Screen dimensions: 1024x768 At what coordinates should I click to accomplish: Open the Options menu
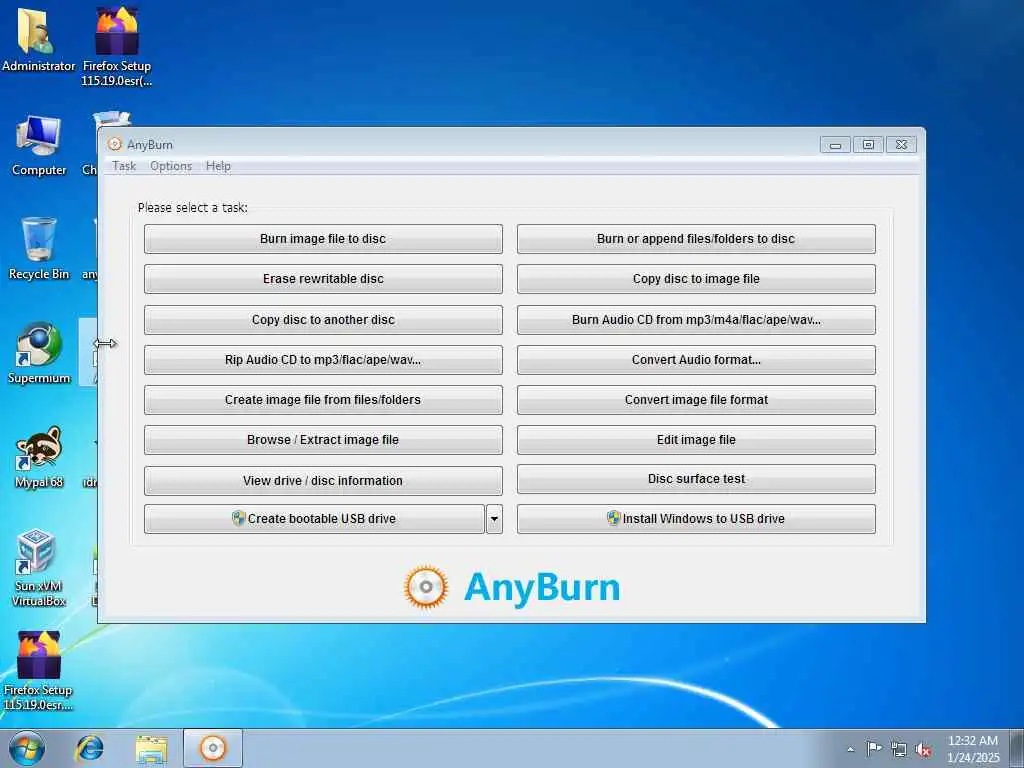point(171,166)
